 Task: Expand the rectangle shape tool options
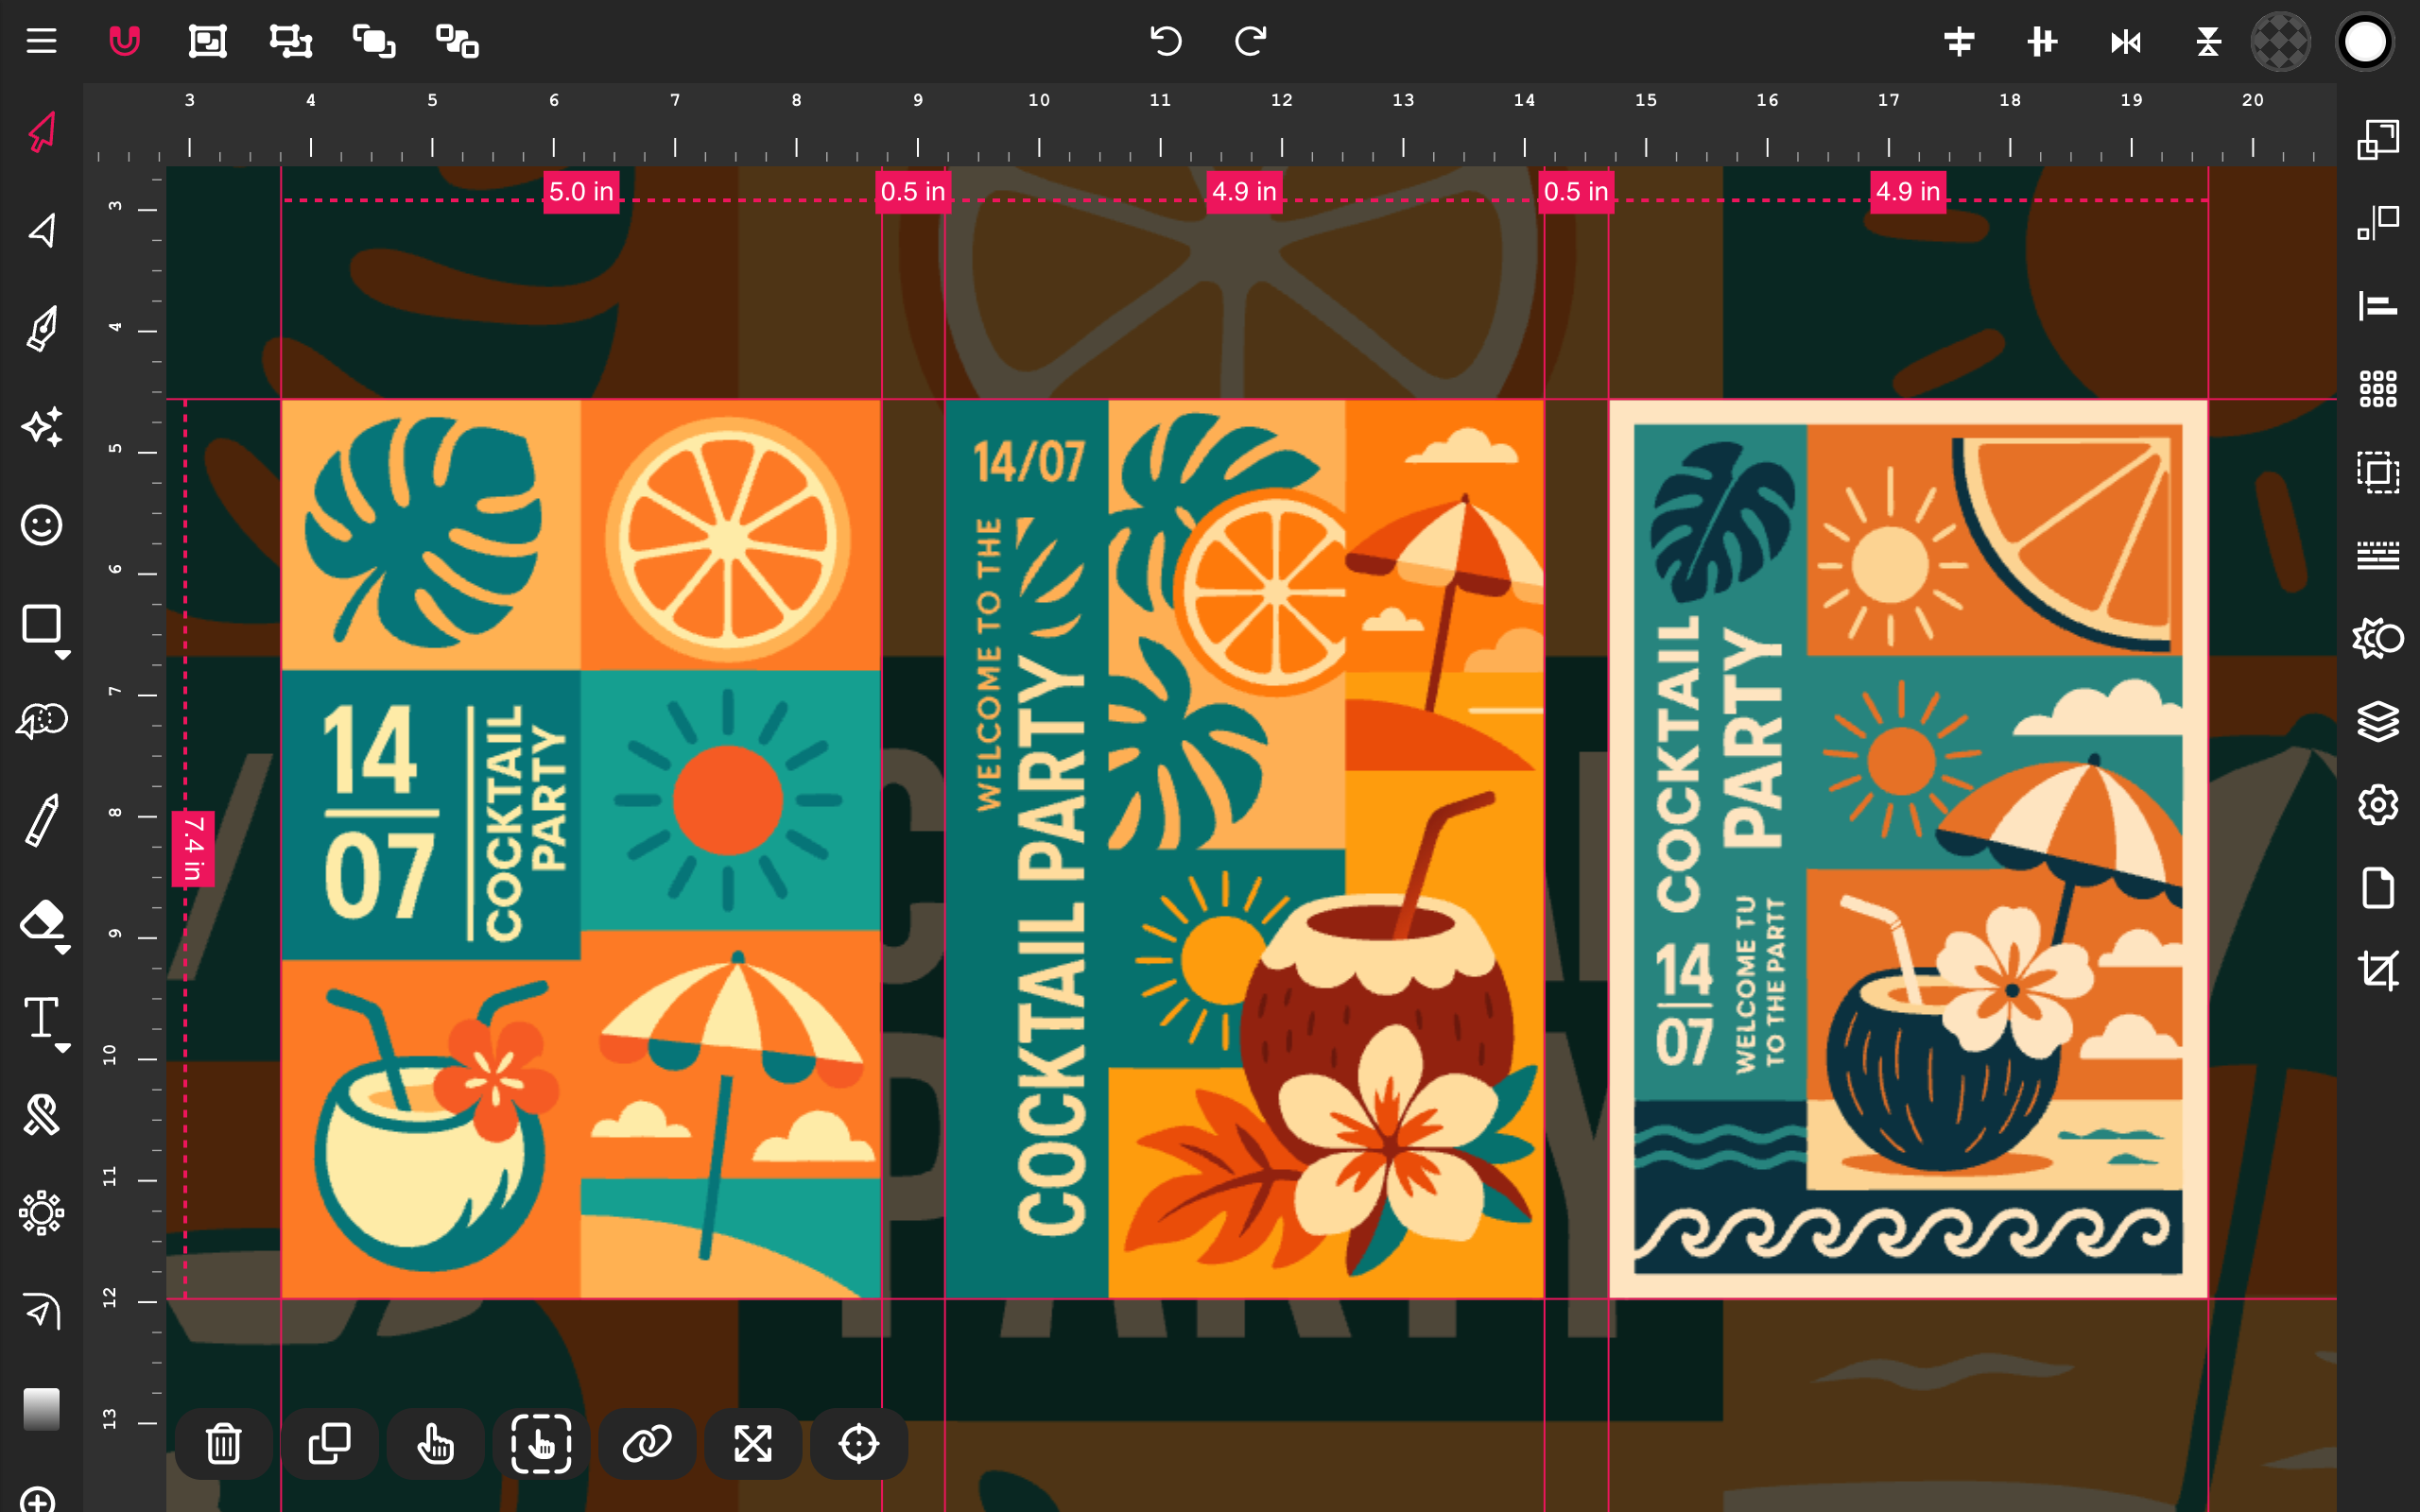point(63,655)
